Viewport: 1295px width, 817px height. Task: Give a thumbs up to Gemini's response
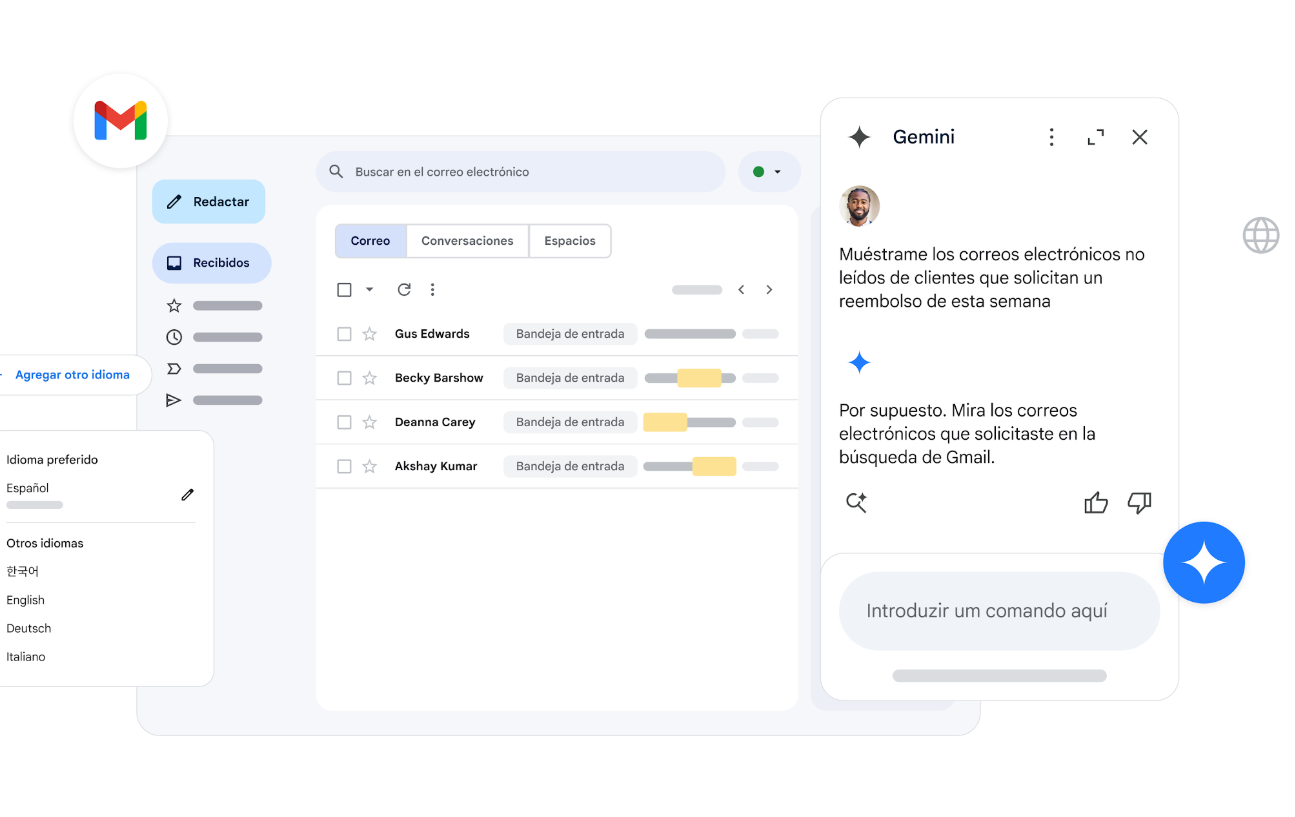(1096, 503)
